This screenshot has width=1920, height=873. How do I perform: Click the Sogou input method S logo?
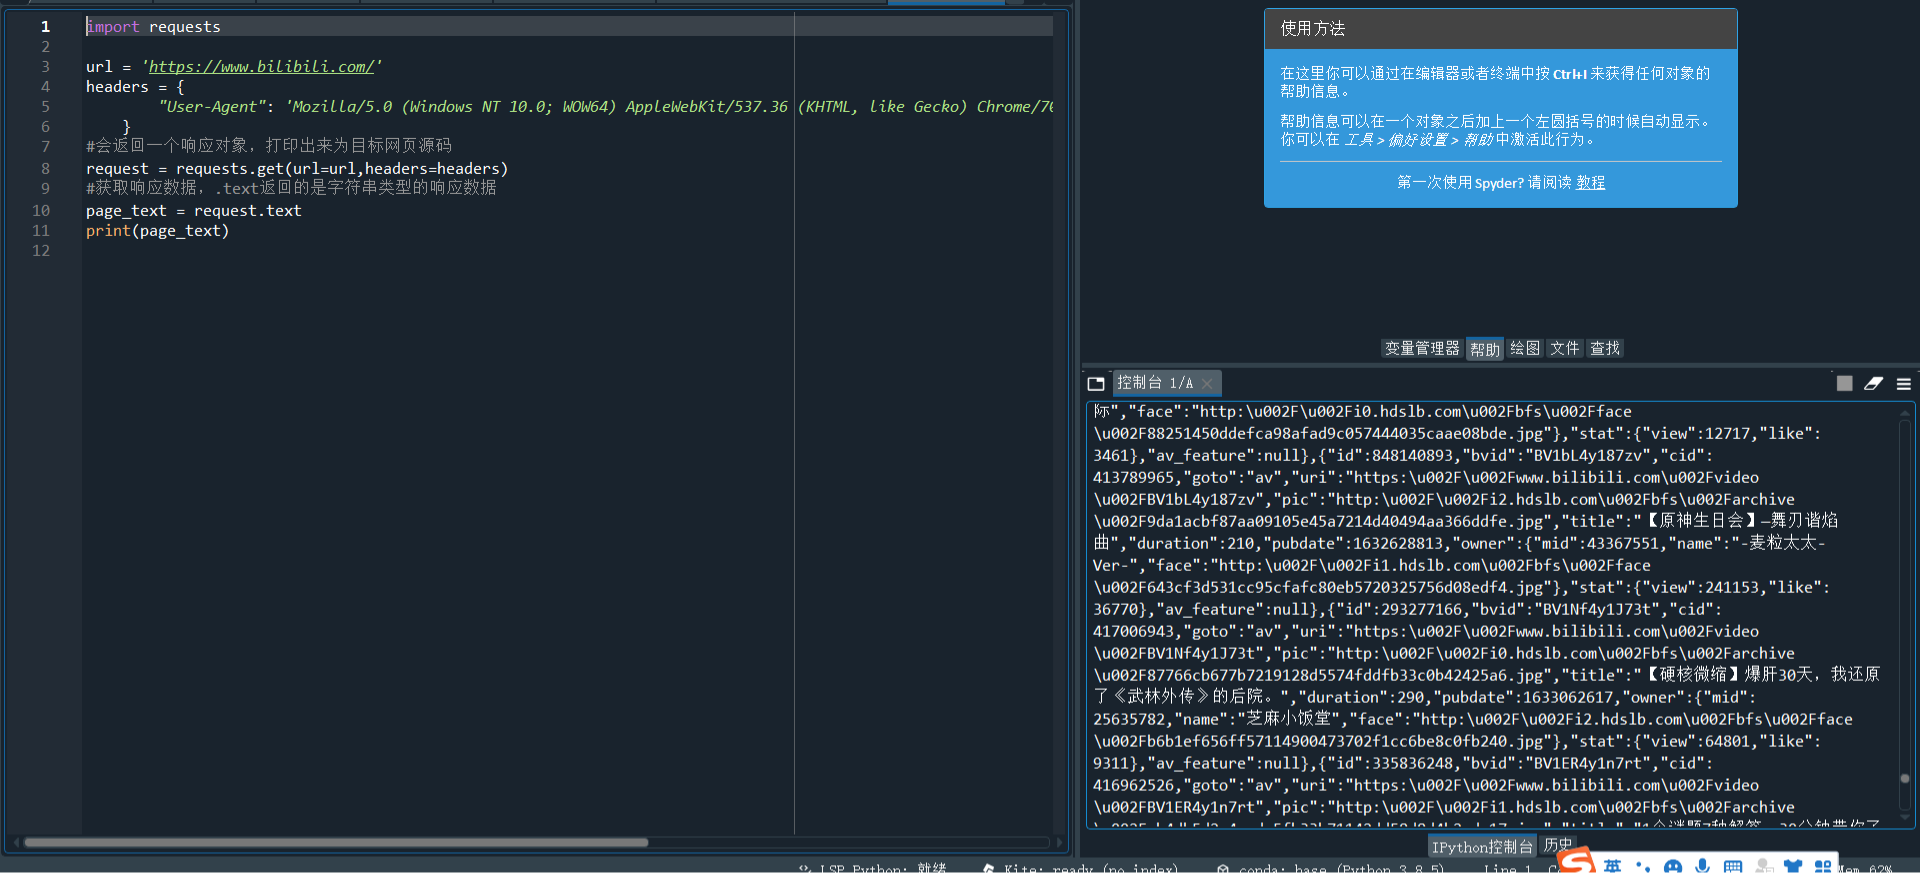coord(1577,863)
